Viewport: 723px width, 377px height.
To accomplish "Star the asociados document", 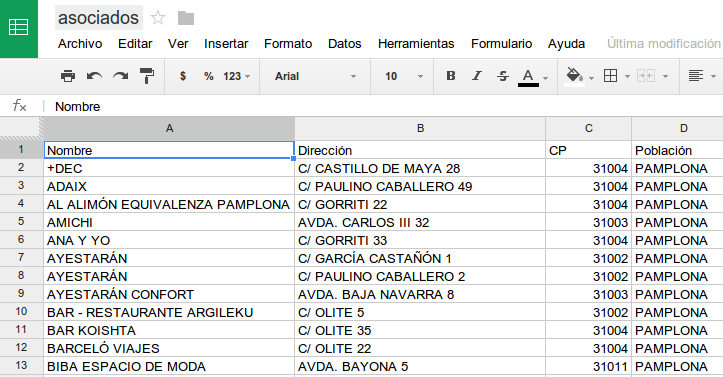I will tap(158, 18).
